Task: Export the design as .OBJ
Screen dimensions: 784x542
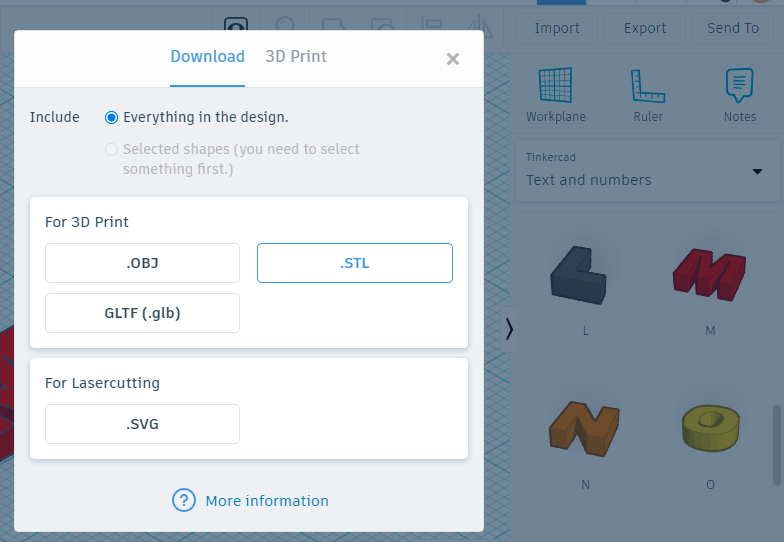Action: [142, 263]
